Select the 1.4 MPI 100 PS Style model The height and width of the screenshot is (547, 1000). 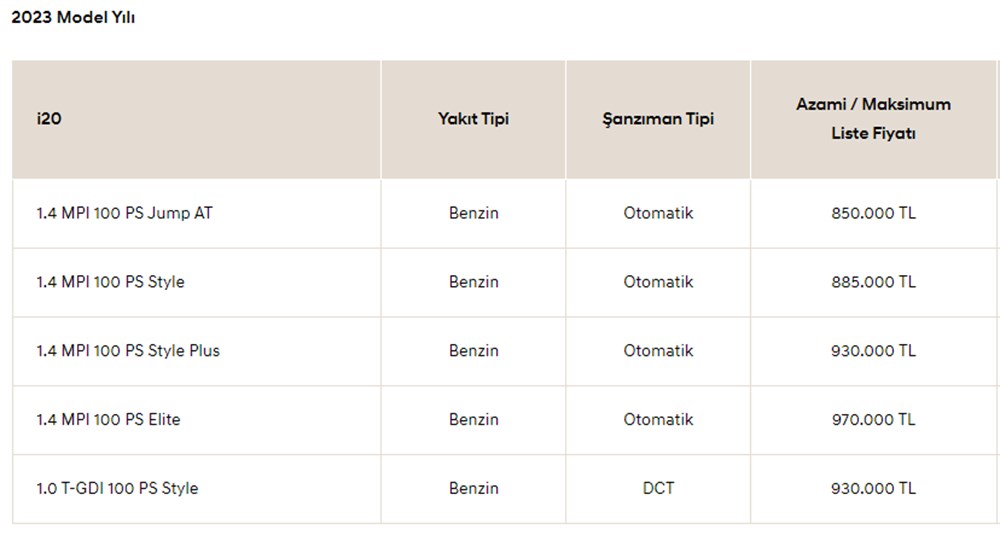[110, 282]
